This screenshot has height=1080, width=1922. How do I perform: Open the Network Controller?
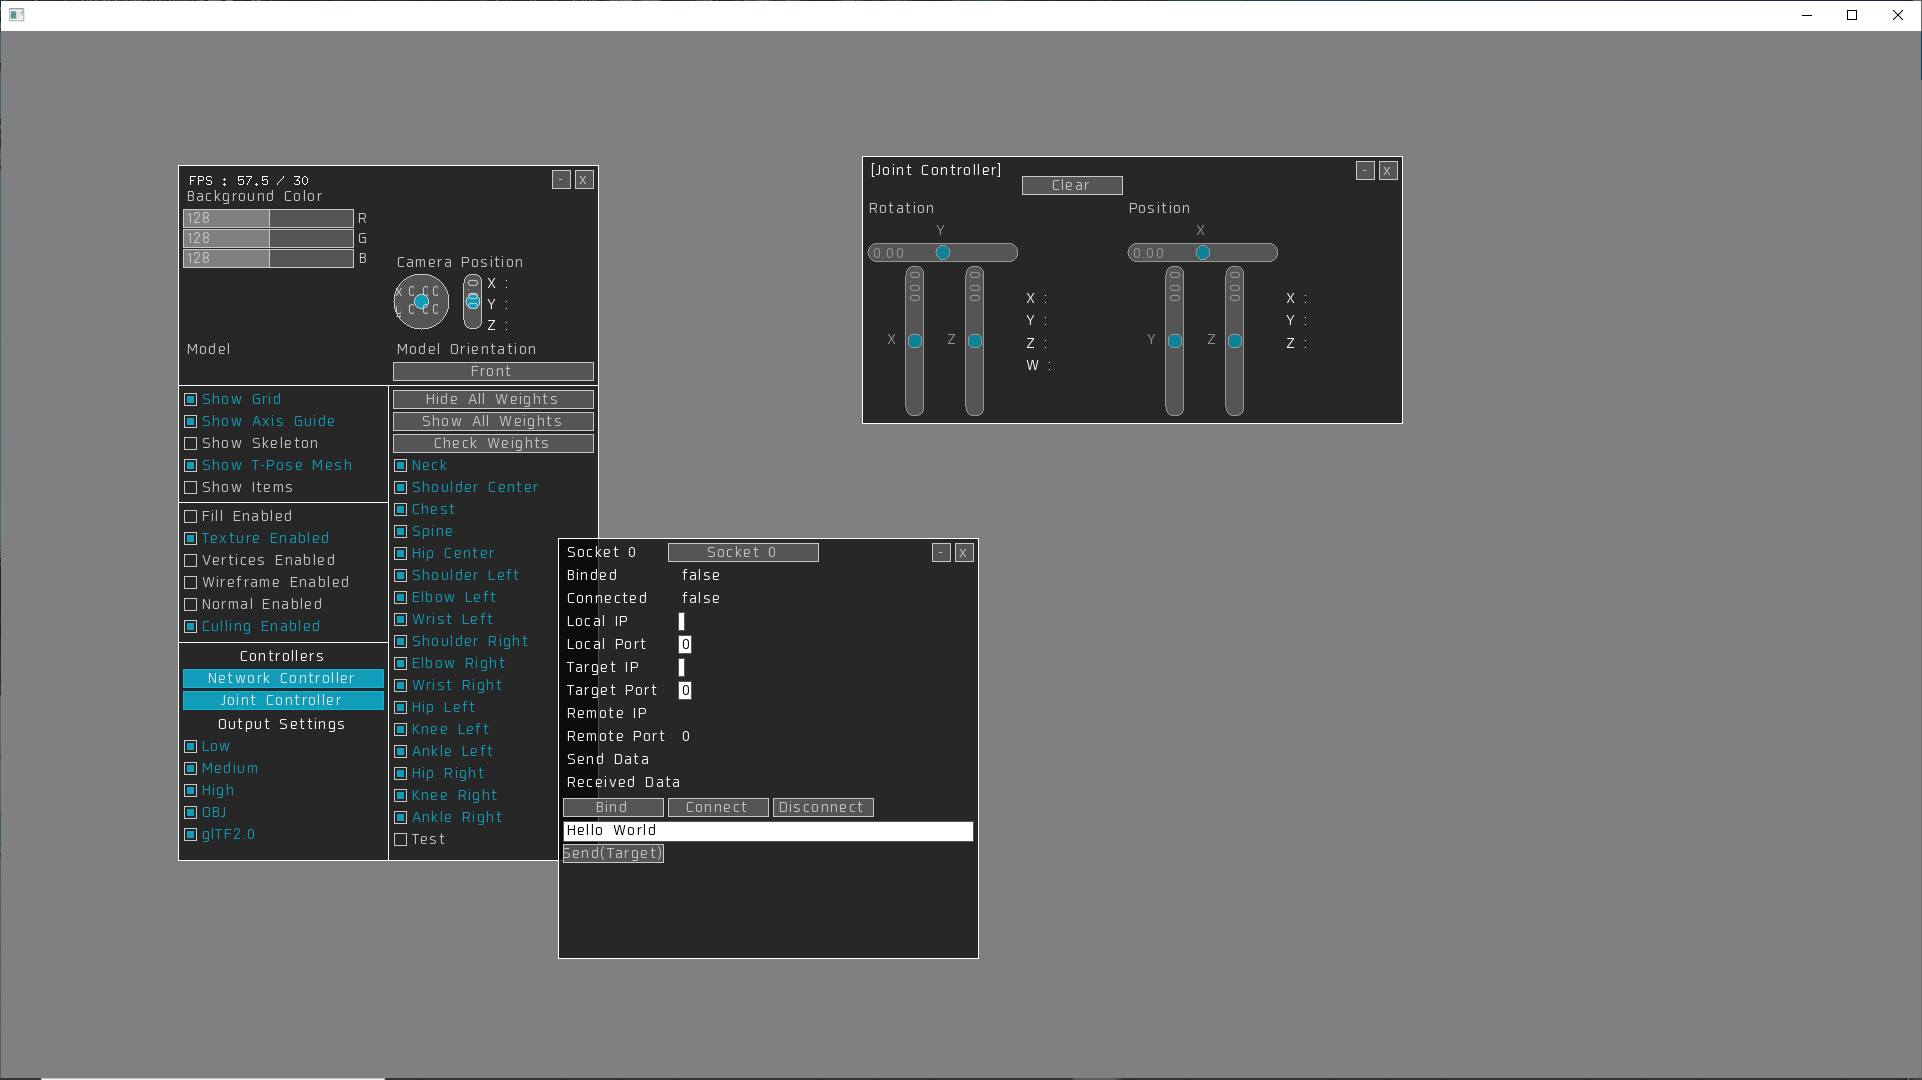[283, 679]
